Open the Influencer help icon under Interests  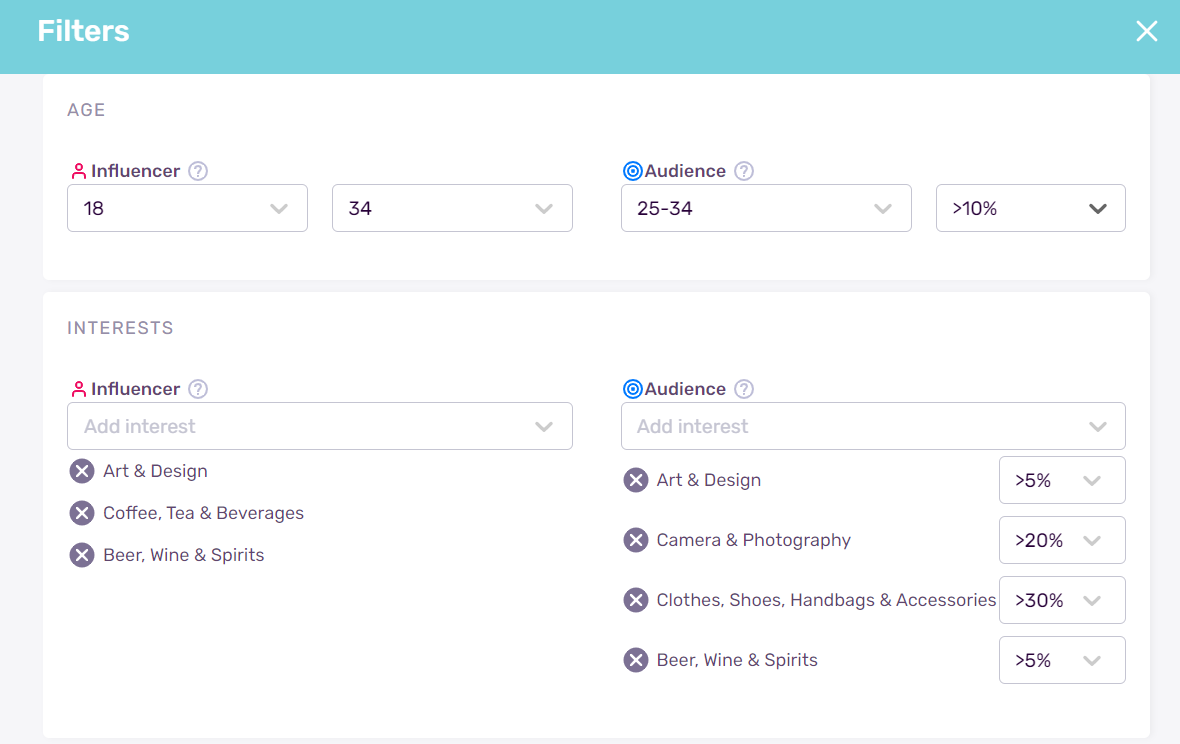[x=197, y=389]
